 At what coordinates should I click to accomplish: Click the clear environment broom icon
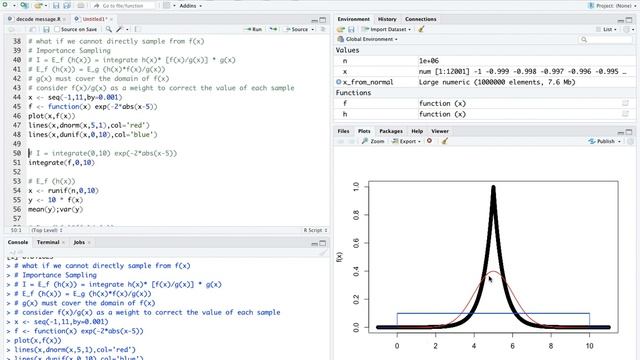(421, 29)
